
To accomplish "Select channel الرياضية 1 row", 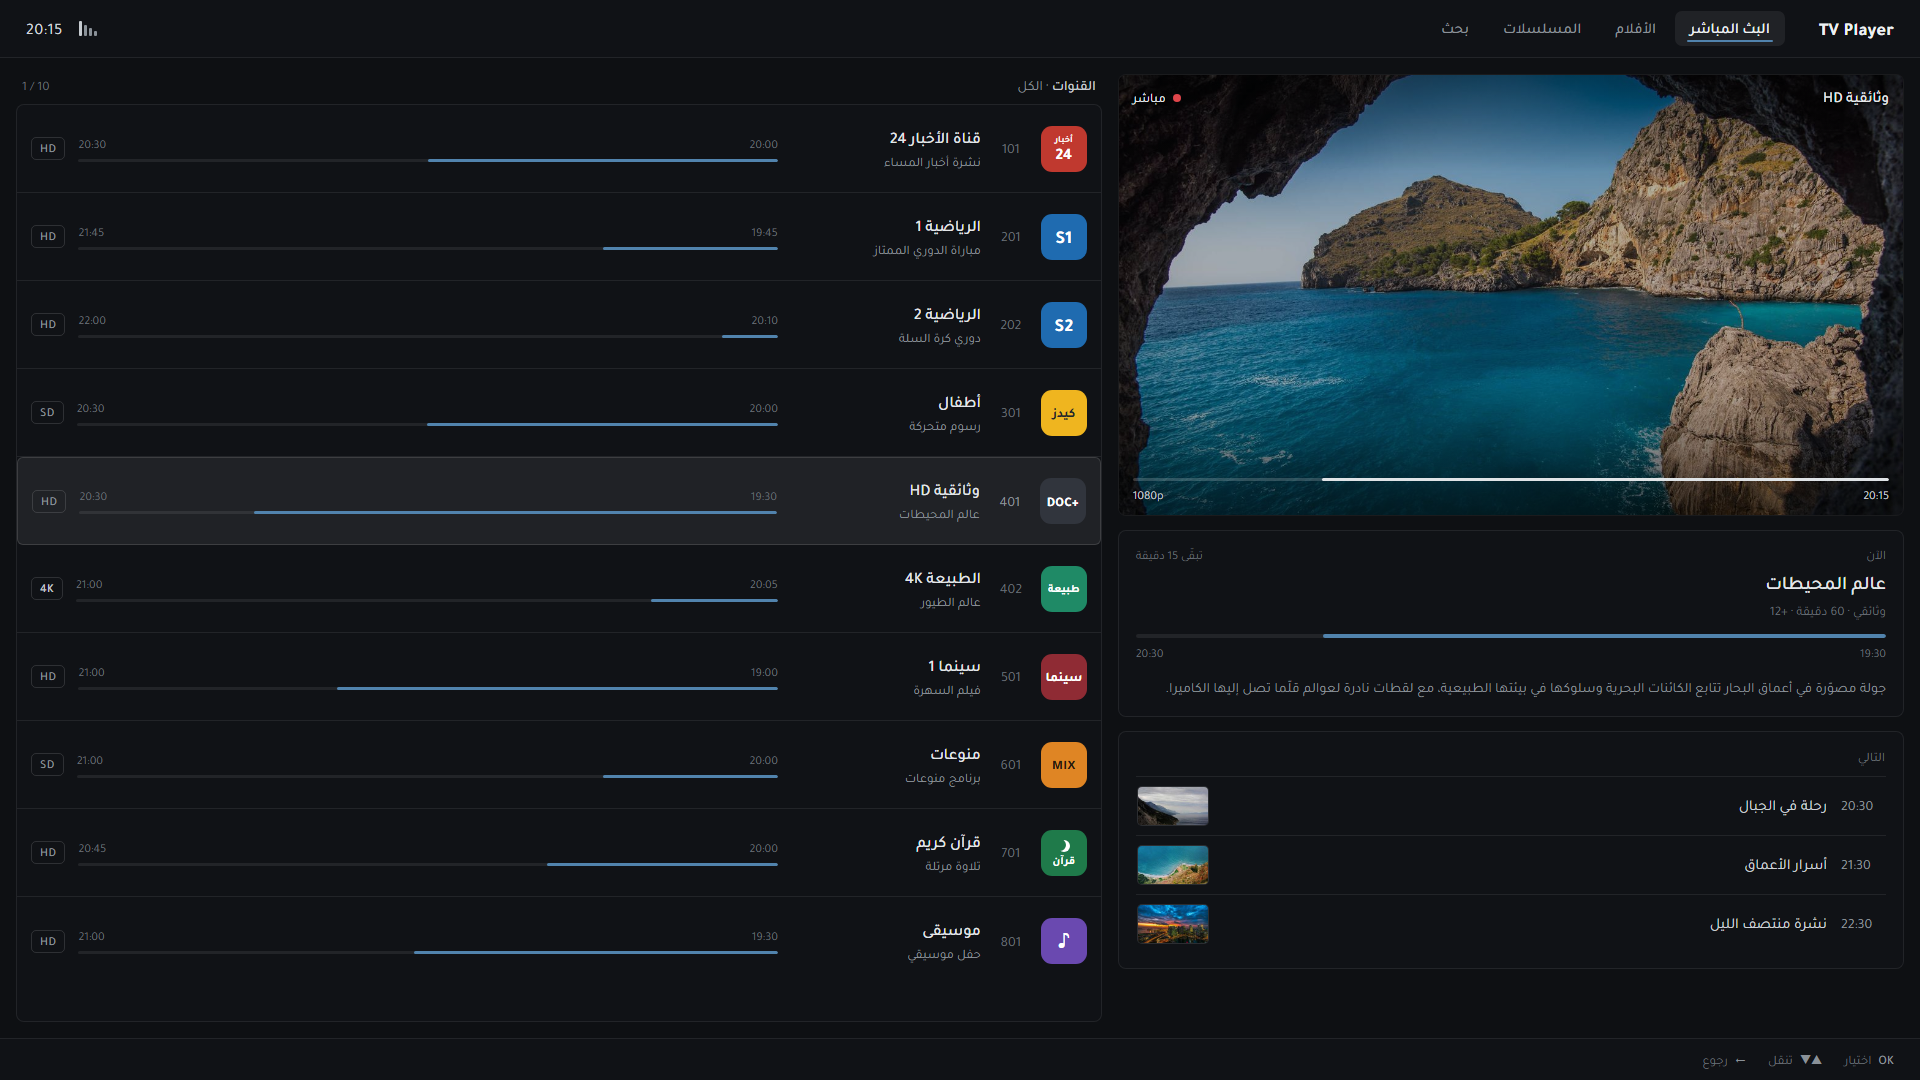I will (559, 237).
